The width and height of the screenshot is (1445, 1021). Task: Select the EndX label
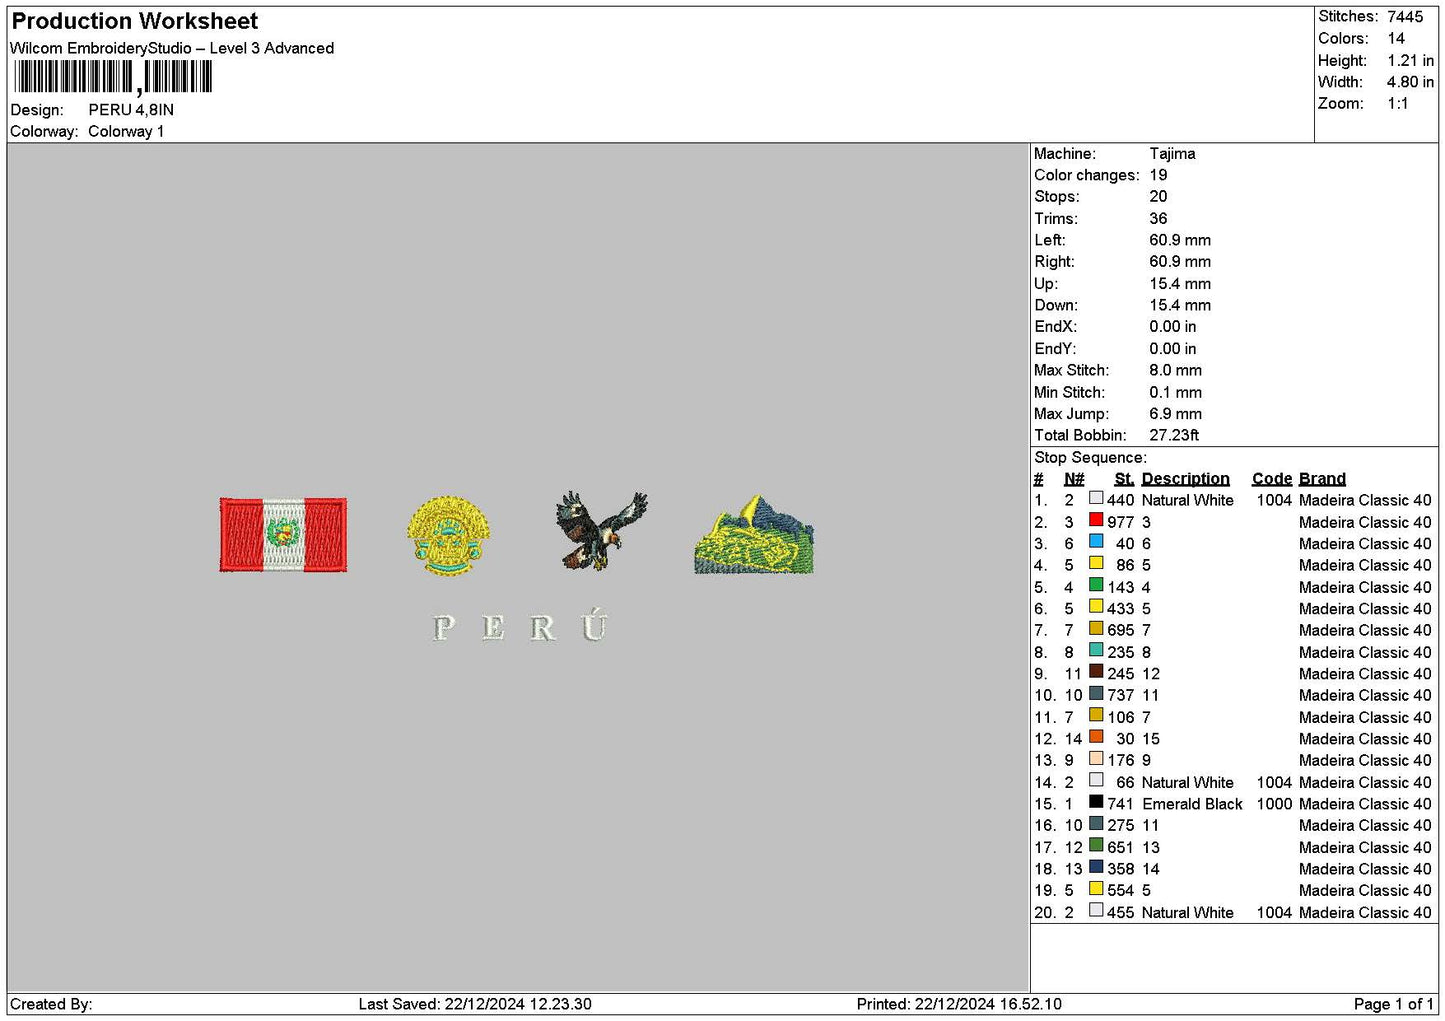tap(1054, 327)
